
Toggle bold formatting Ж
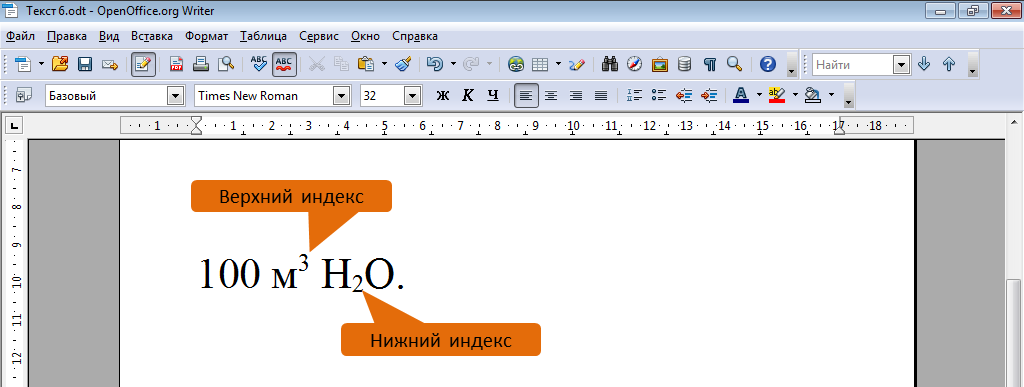443,96
